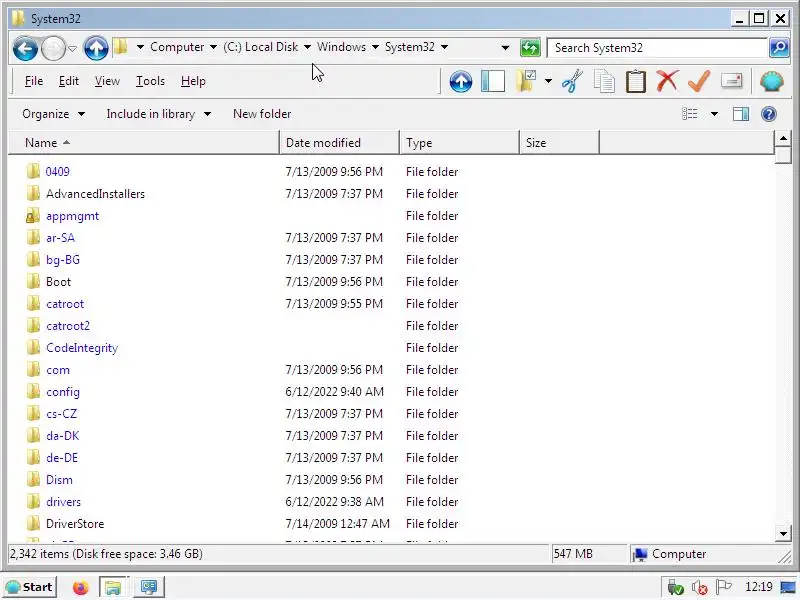Go up one level via address bar Up button
The width and height of the screenshot is (800, 600).
(95, 48)
